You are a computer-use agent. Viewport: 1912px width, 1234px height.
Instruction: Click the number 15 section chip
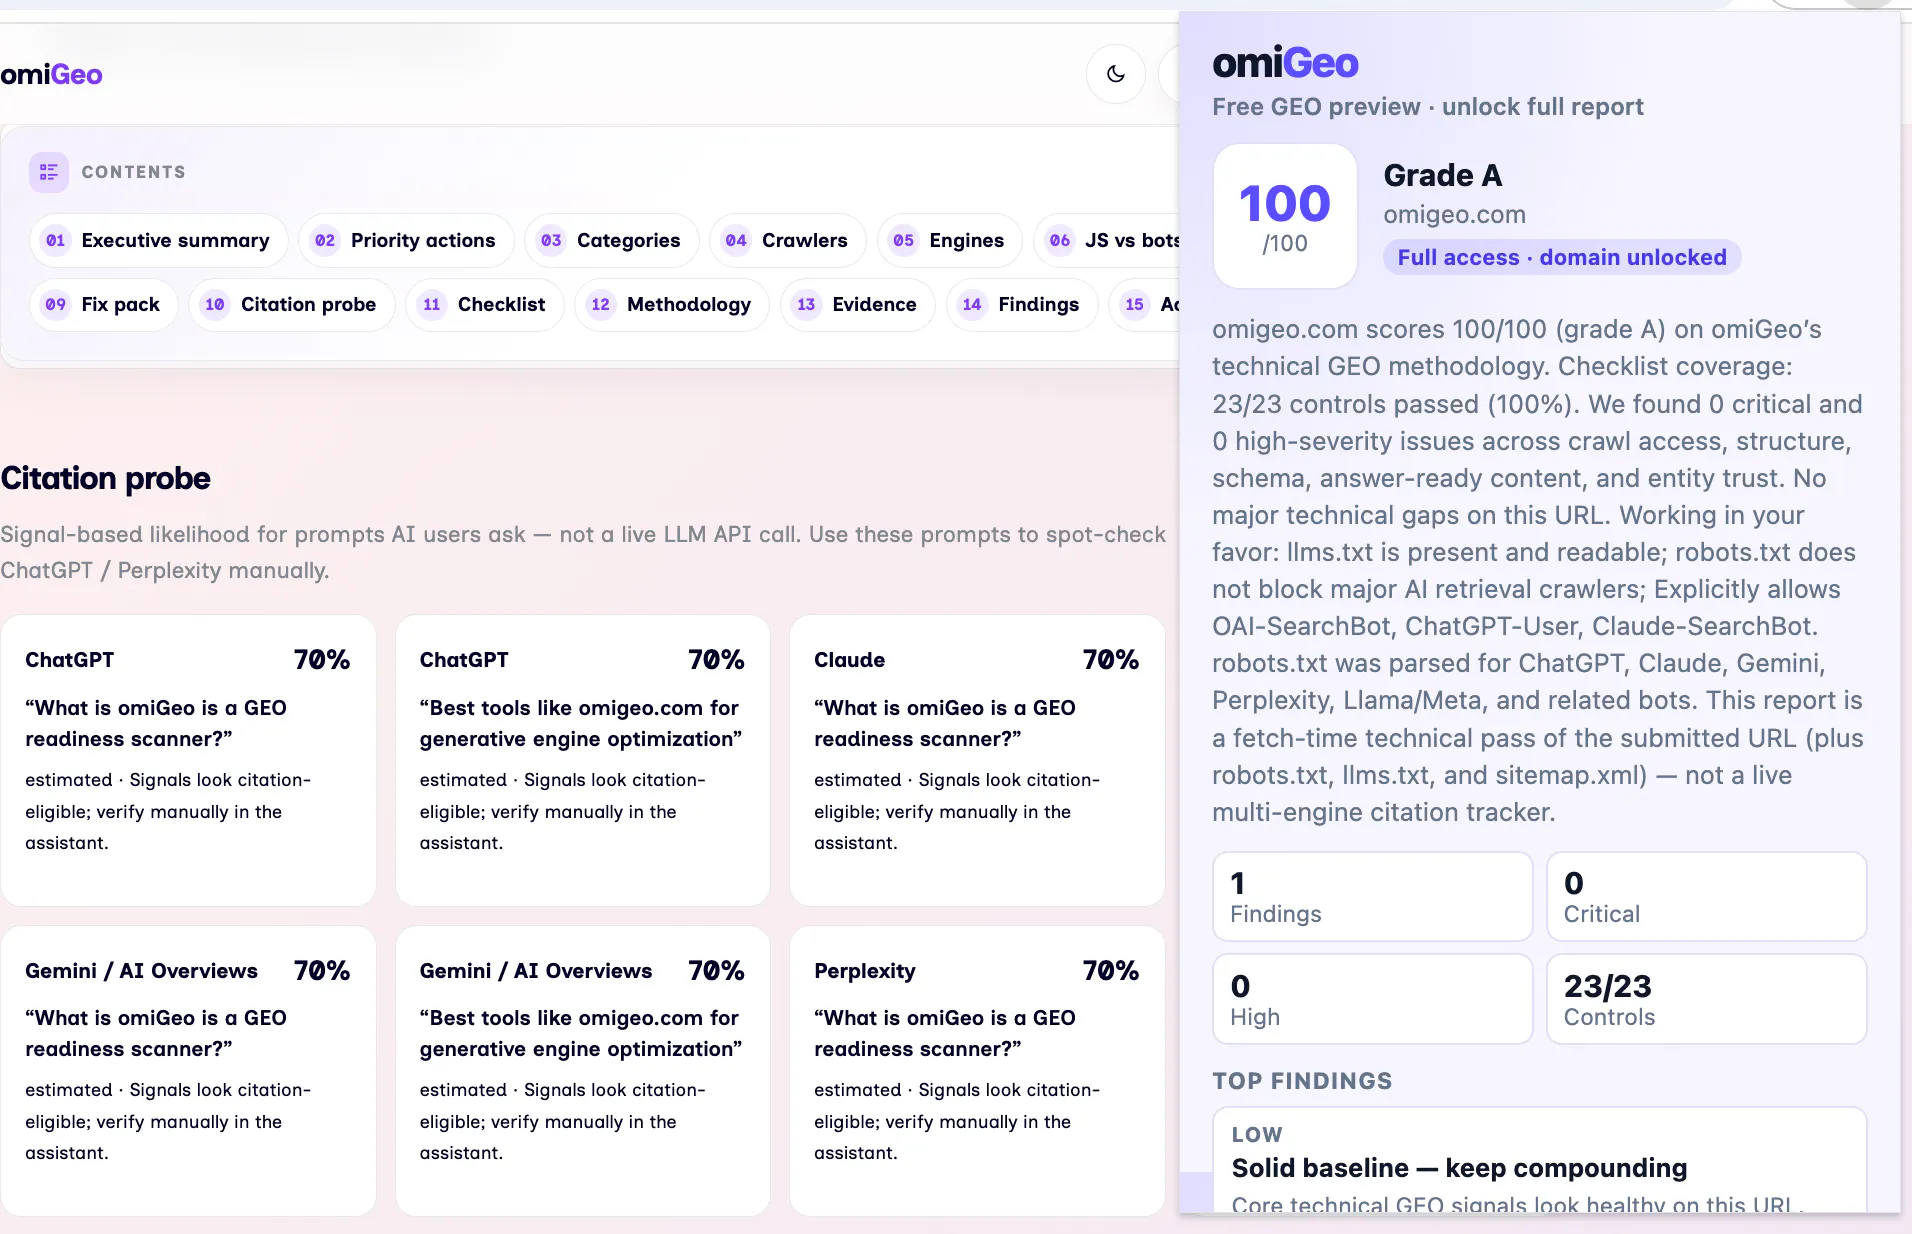pos(1145,305)
